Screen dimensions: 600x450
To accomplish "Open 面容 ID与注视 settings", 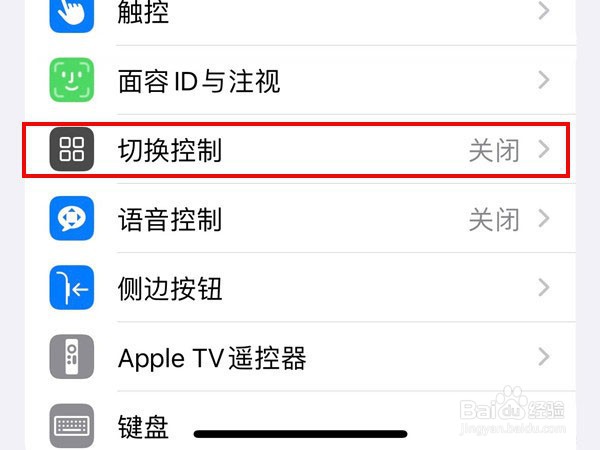I will click(x=300, y=80).
